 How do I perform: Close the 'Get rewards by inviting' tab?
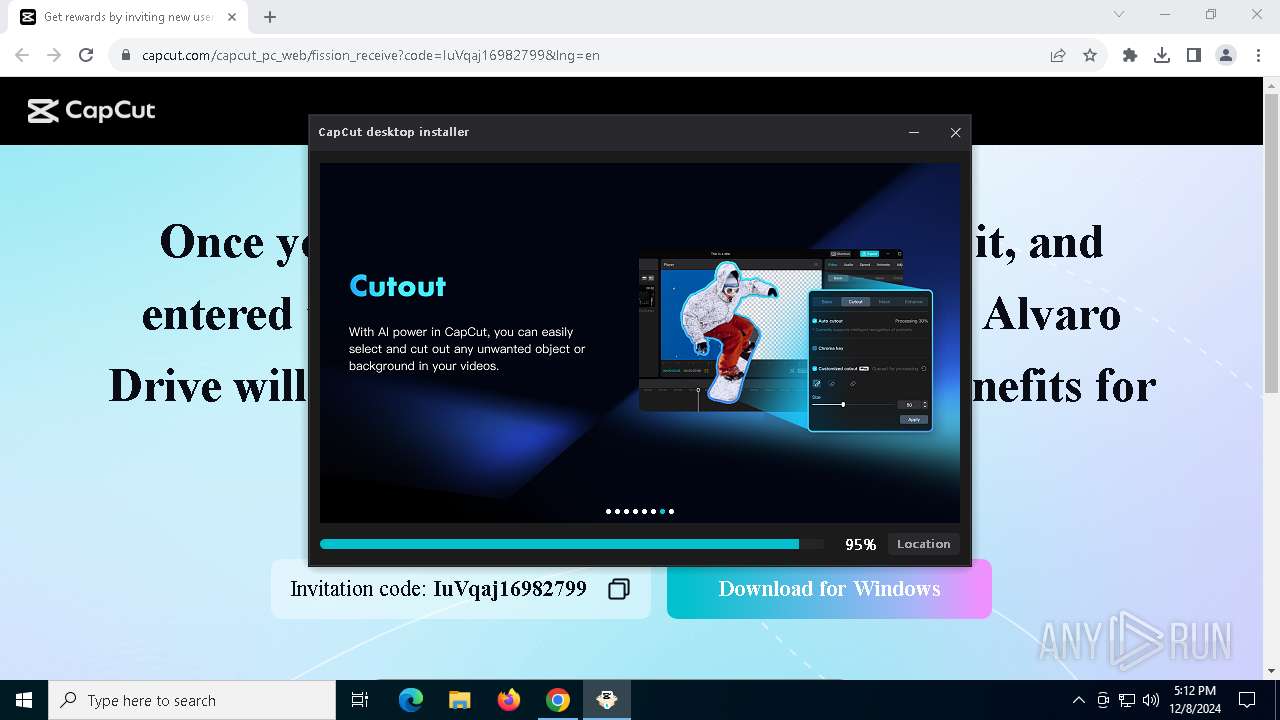point(232,17)
